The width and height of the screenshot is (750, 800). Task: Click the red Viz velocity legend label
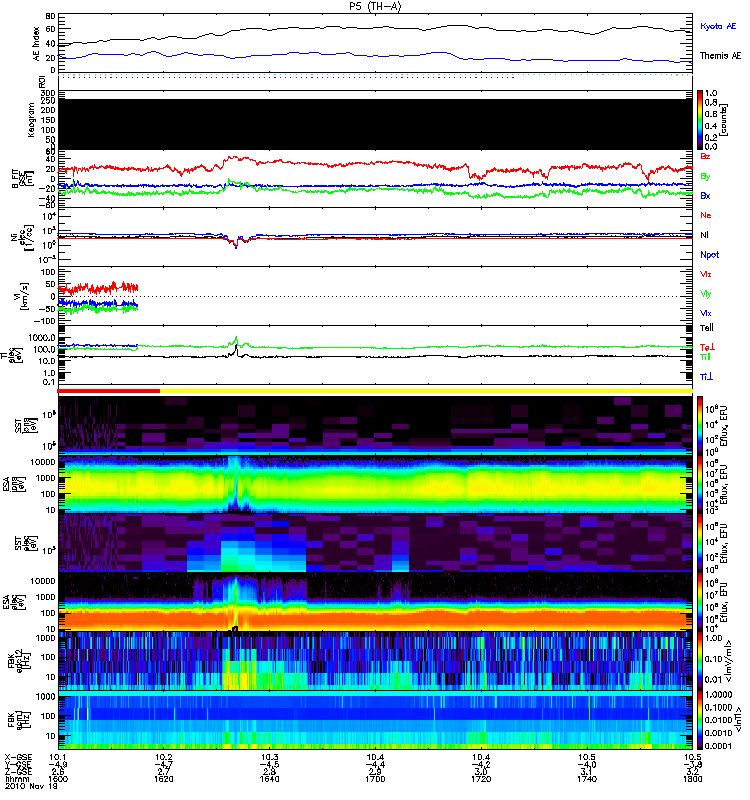point(706,274)
